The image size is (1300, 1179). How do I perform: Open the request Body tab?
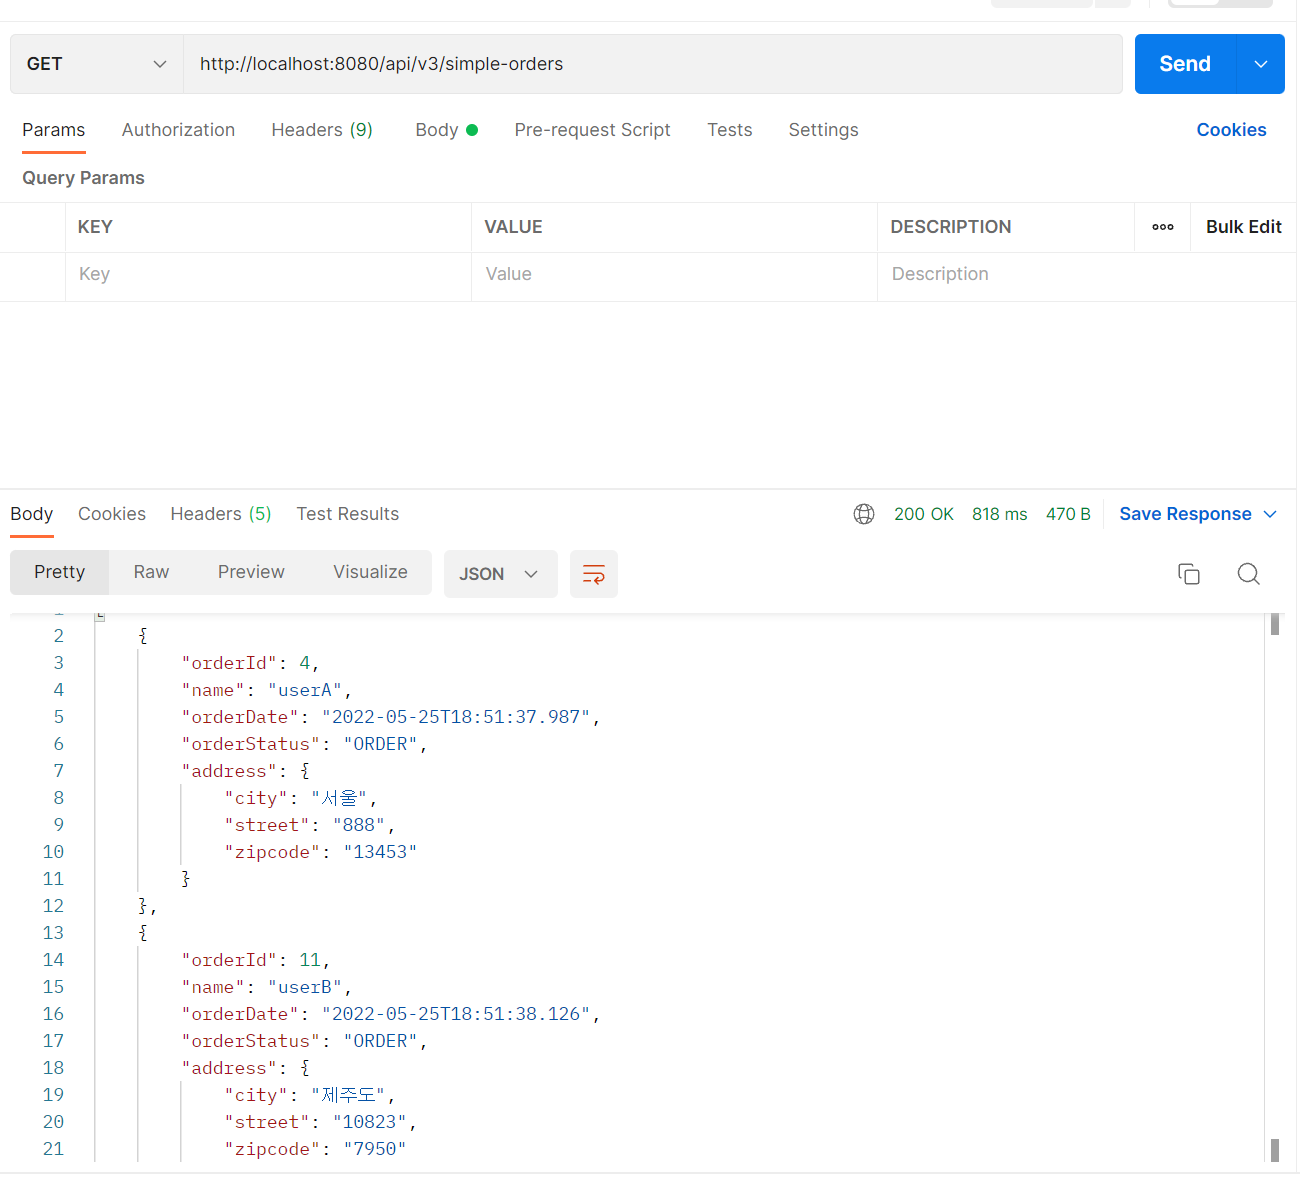coord(446,130)
